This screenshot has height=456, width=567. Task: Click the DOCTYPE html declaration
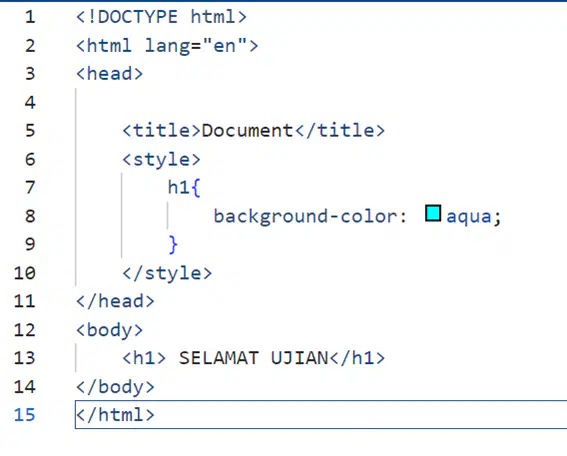click(x=161, y=17)
